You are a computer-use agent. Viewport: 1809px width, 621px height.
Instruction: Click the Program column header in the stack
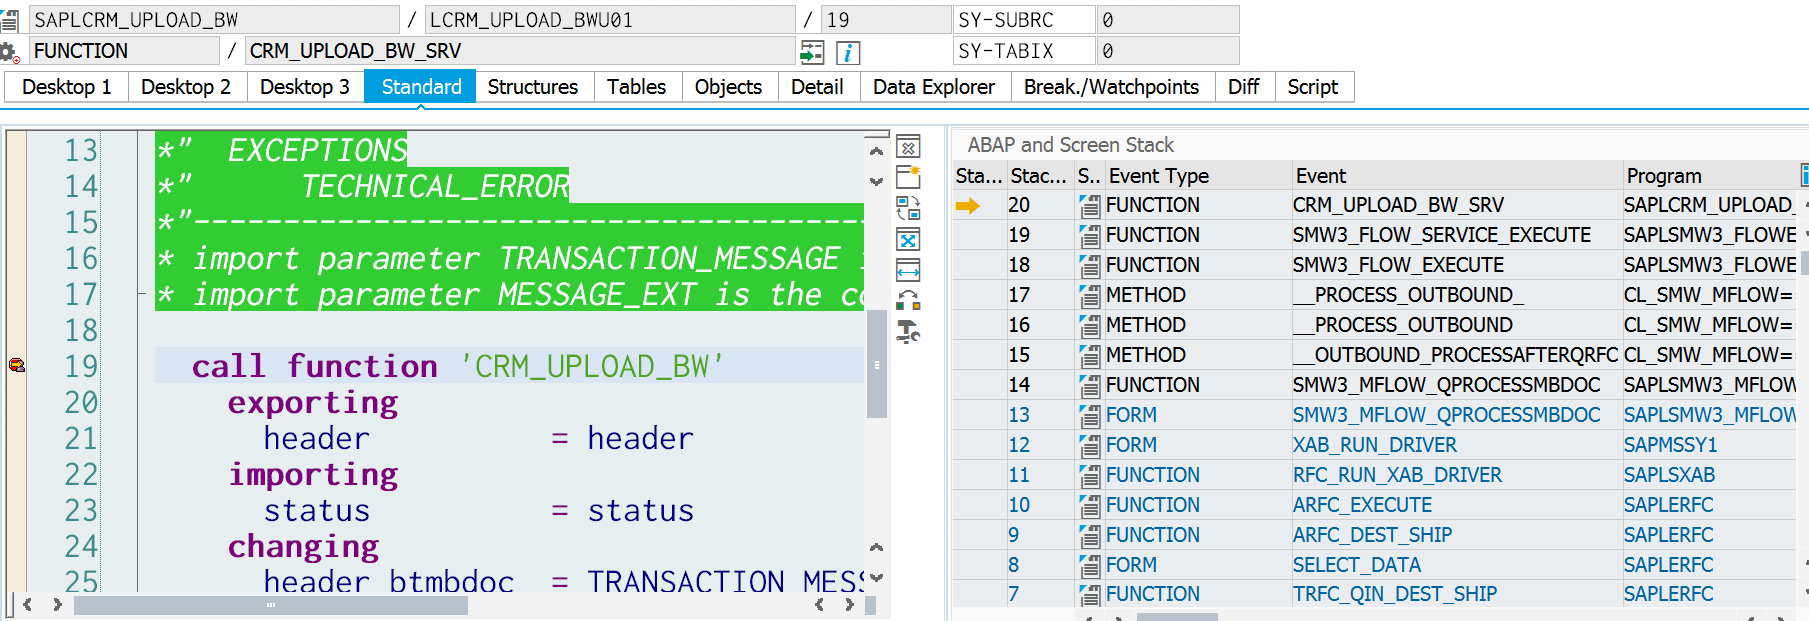[x=1710, y=176]
